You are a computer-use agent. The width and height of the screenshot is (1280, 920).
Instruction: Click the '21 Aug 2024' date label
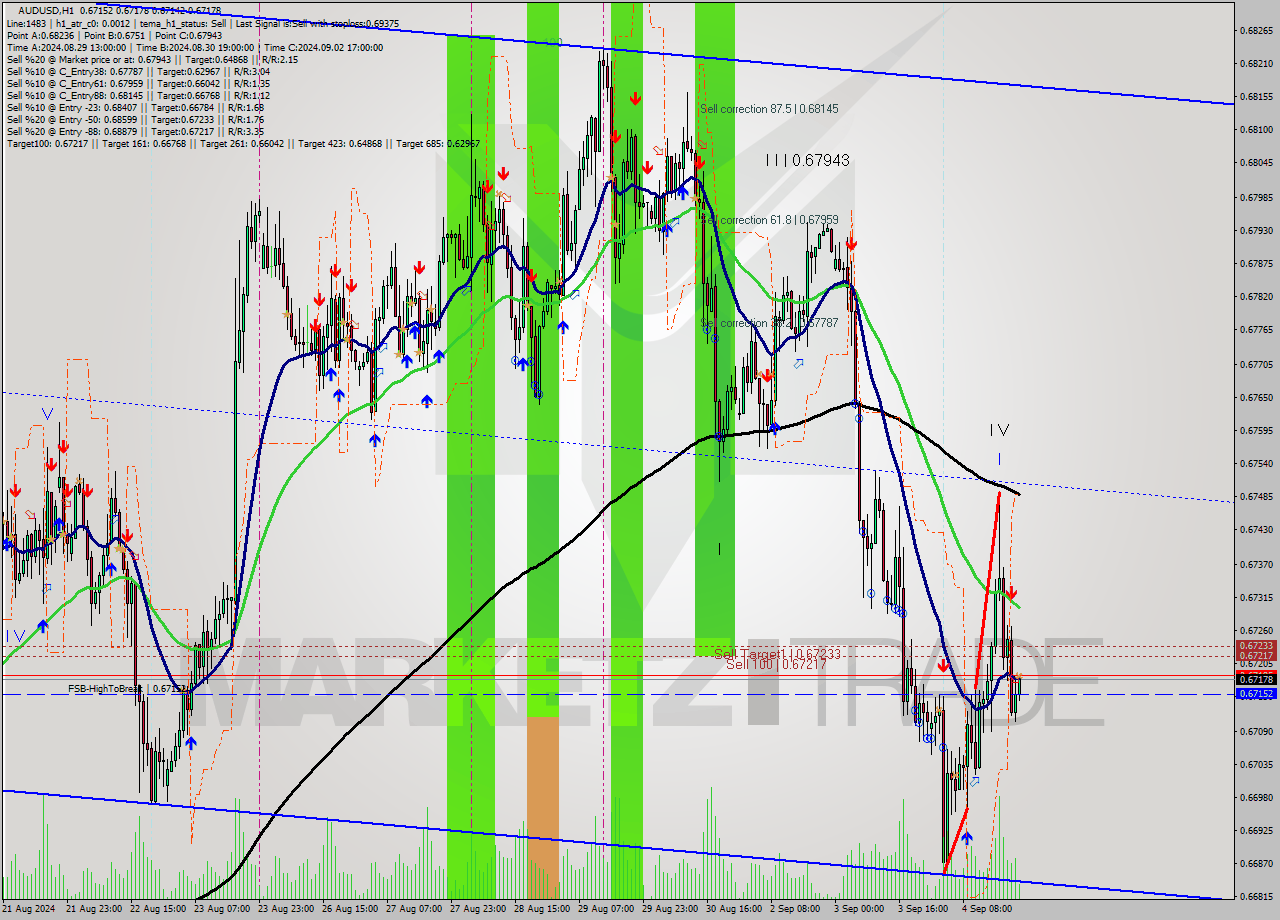click(29, 909)
